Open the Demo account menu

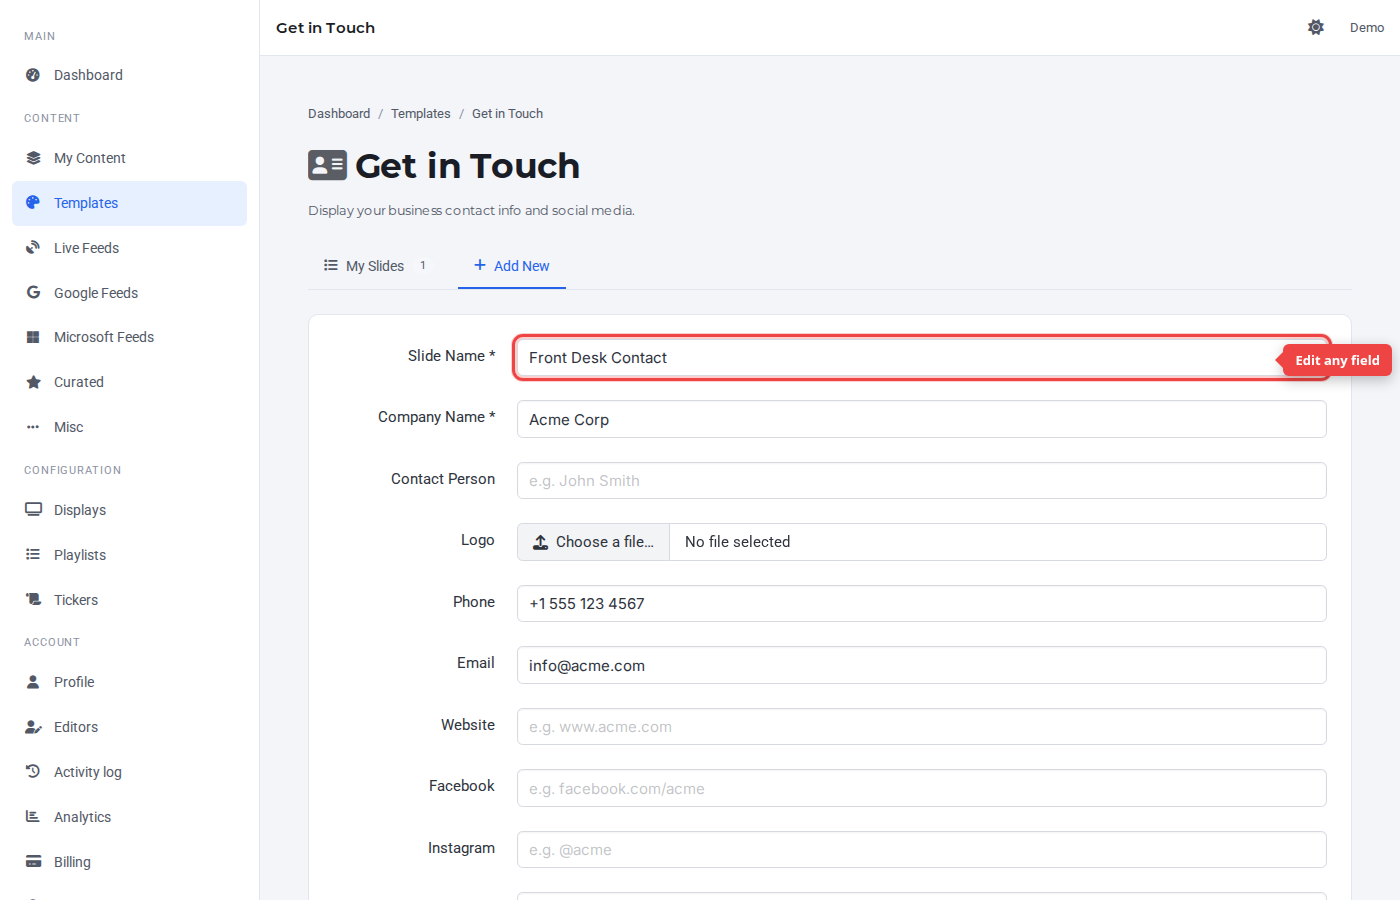tap(1367, 28)
